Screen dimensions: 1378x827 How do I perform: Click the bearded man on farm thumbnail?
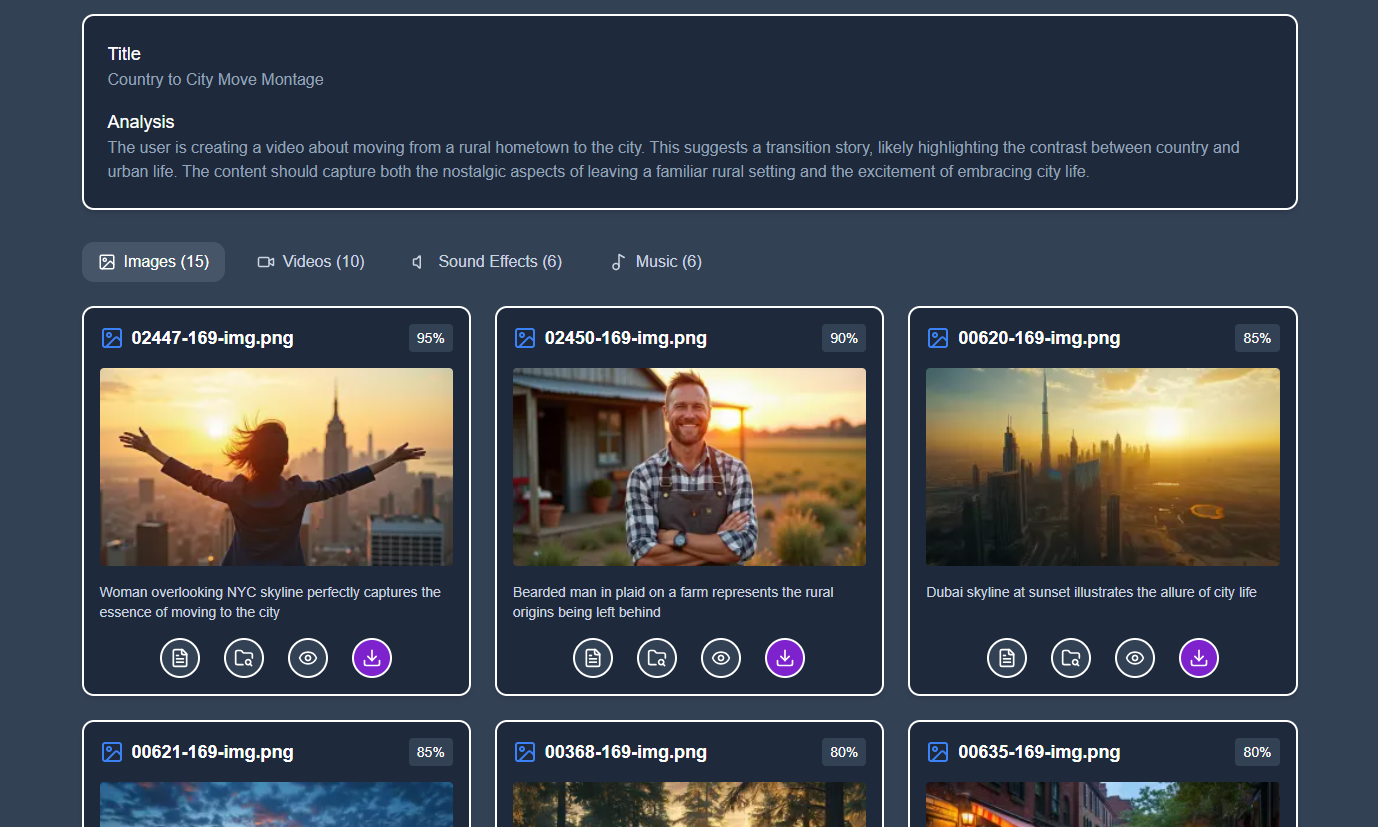[689, 467]
